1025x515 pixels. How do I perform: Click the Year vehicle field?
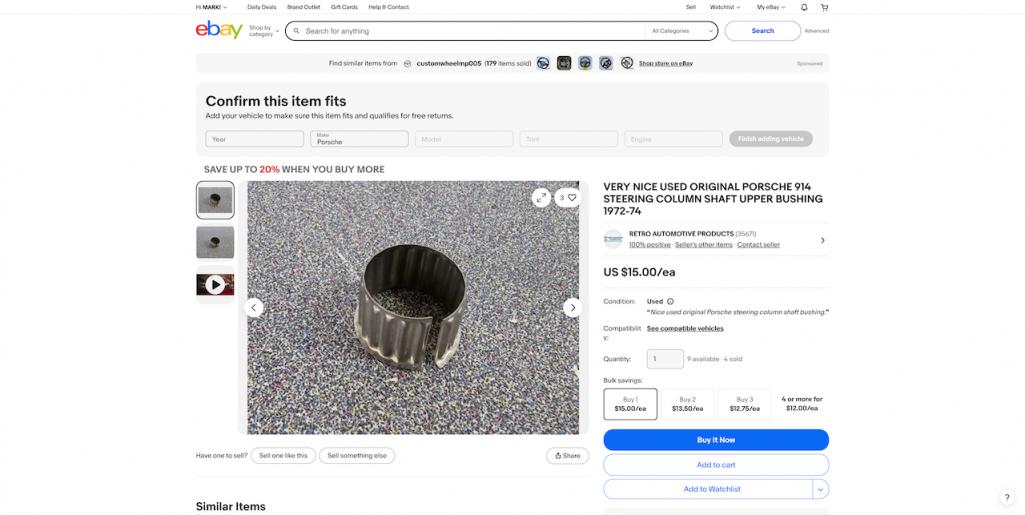pyautogui.click(x=254, y=139)
